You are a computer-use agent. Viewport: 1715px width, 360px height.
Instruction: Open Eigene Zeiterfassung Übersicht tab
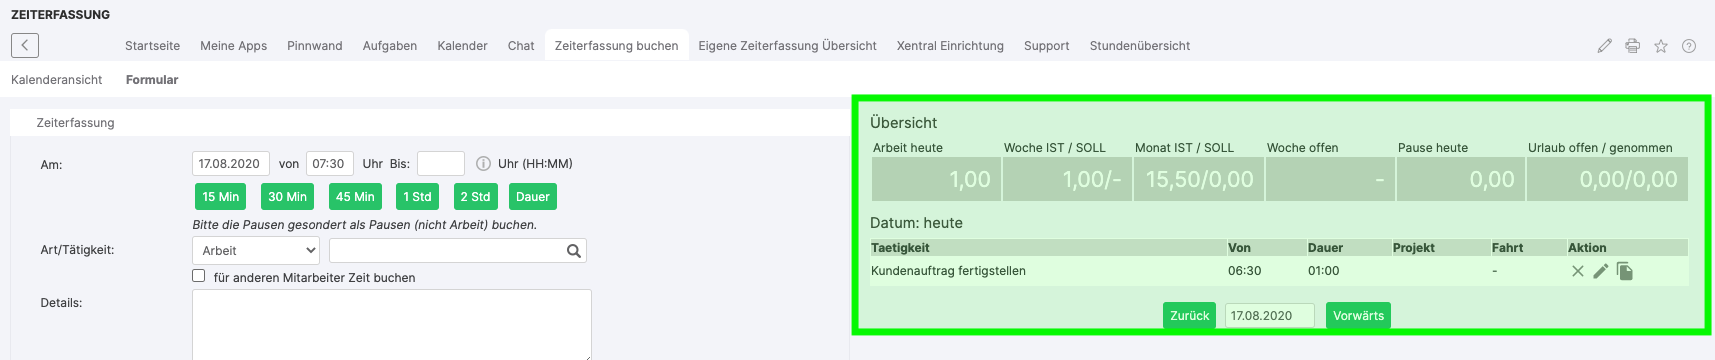pyautogui.click(x=787, y=46)
